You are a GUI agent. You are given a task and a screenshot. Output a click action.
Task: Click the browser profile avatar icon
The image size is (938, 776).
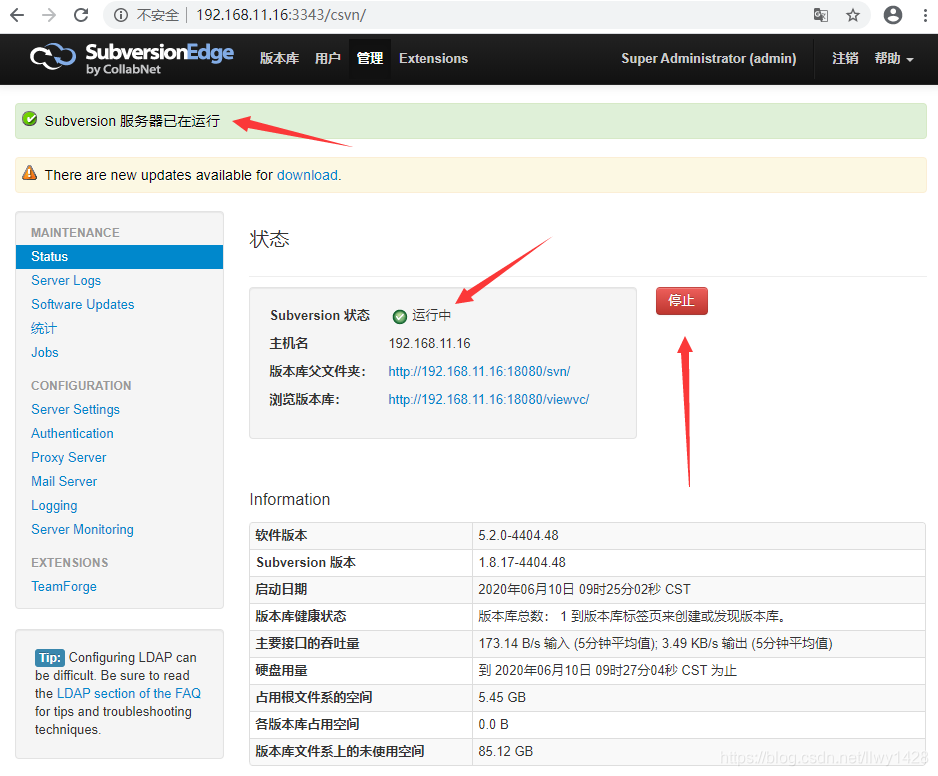(x=893, y=16)
